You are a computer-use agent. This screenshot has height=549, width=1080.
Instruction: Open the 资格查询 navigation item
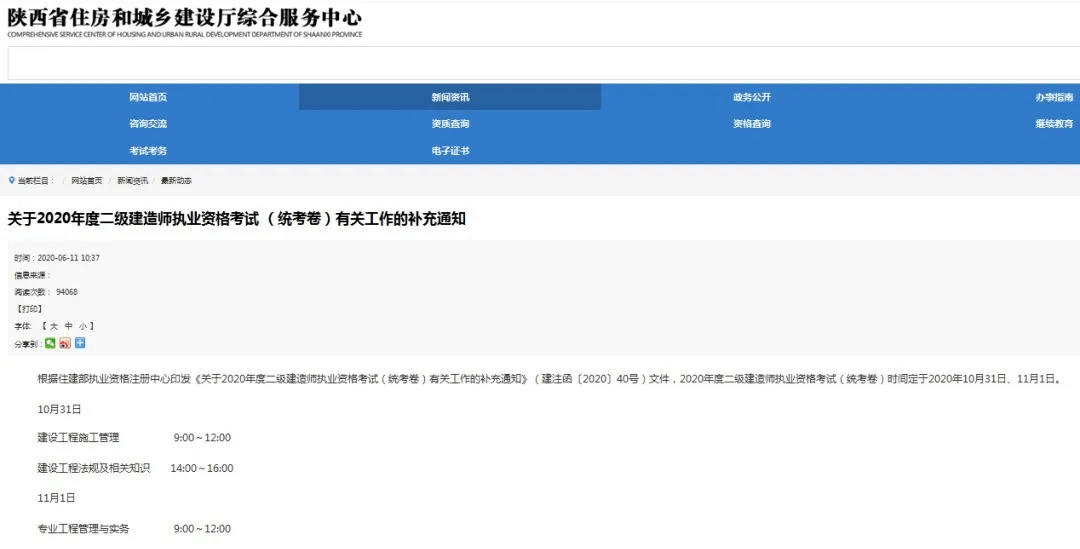click(751, 124)
